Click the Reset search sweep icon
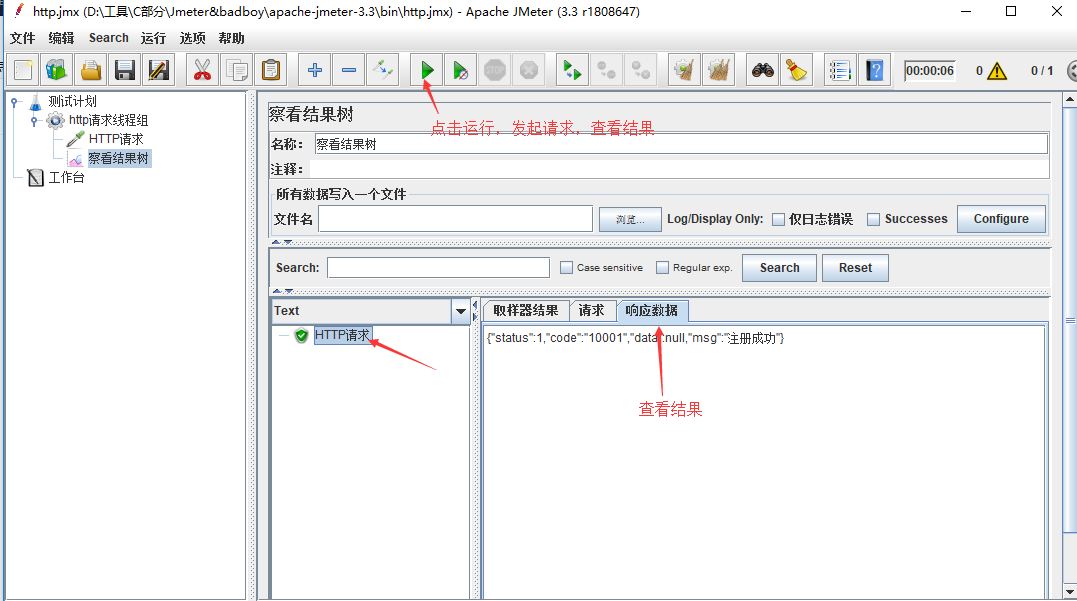This screenshot has height=601, width=1077. pyautogui.click(x=797, y=70)
